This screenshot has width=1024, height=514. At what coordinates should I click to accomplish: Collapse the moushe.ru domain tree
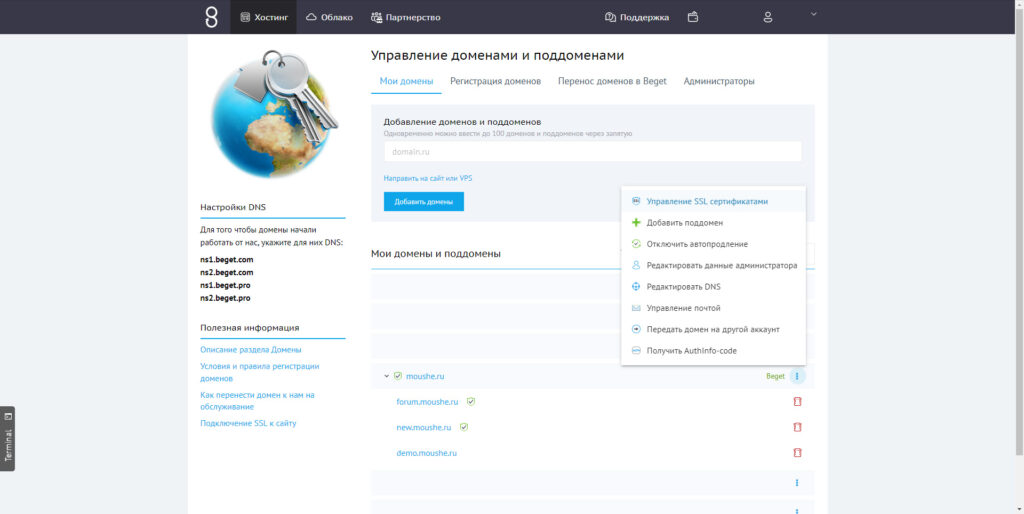(387, 376)
